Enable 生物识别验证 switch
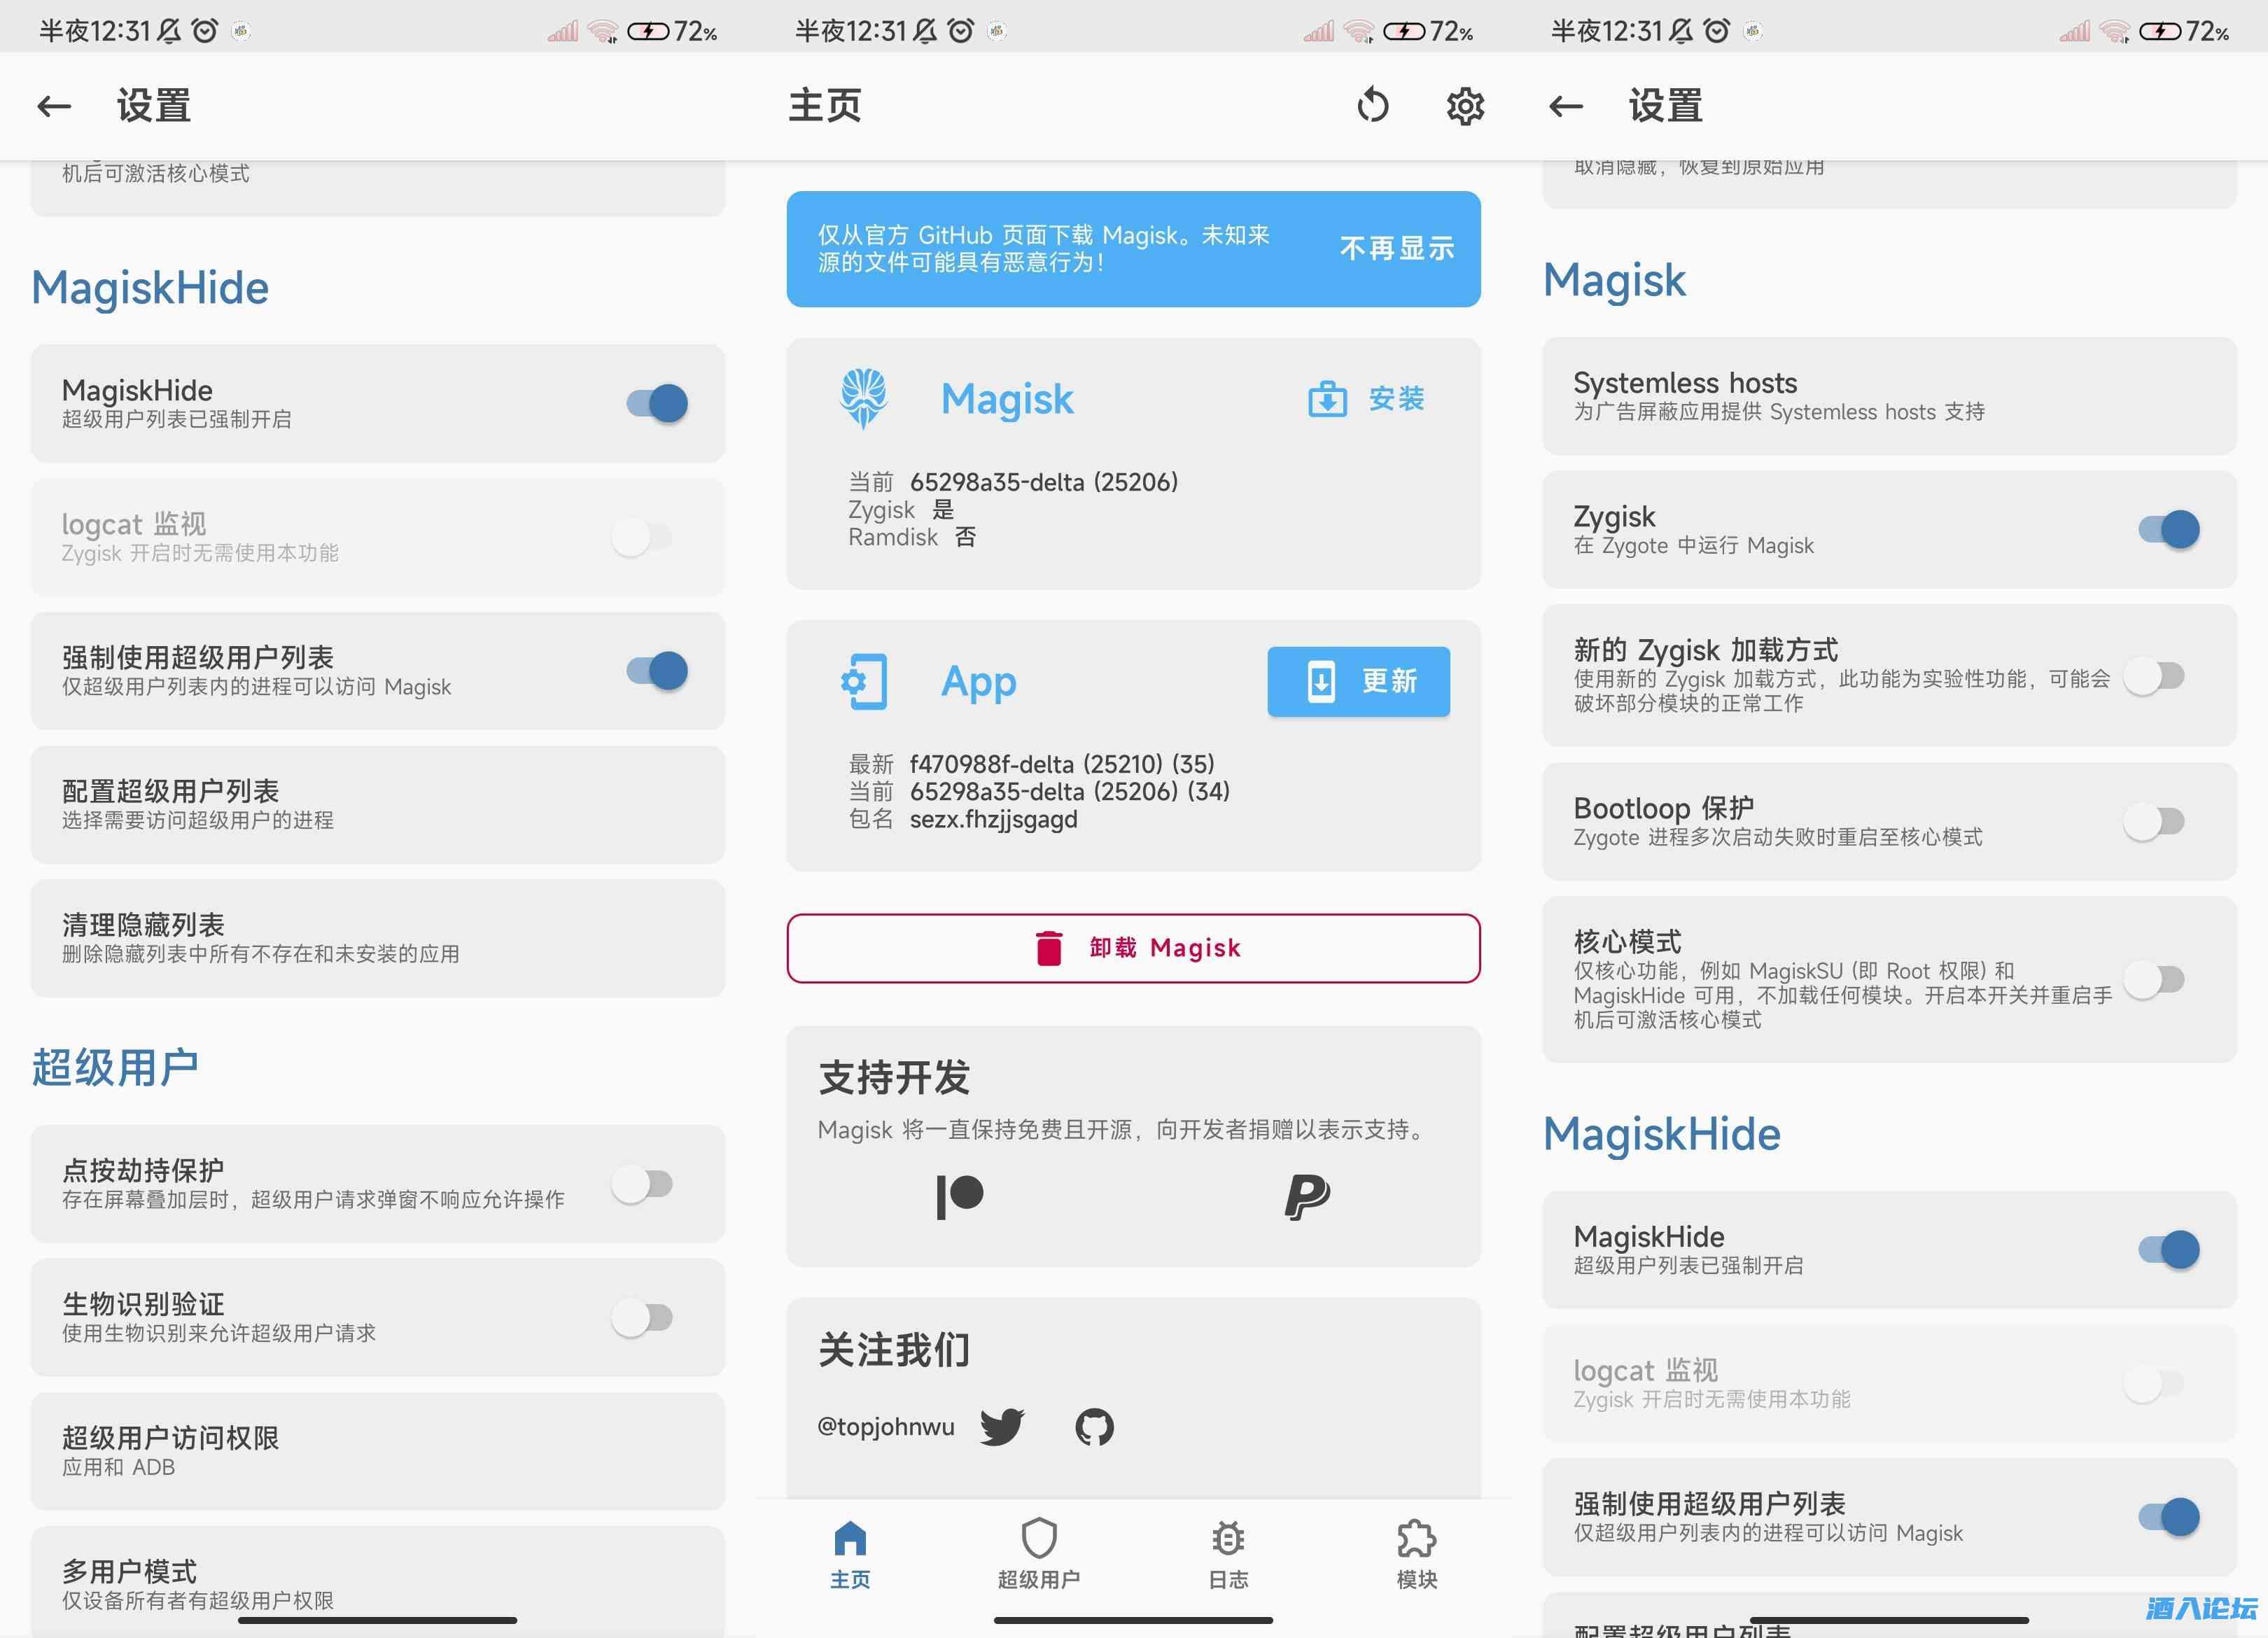 (643, 1318)
